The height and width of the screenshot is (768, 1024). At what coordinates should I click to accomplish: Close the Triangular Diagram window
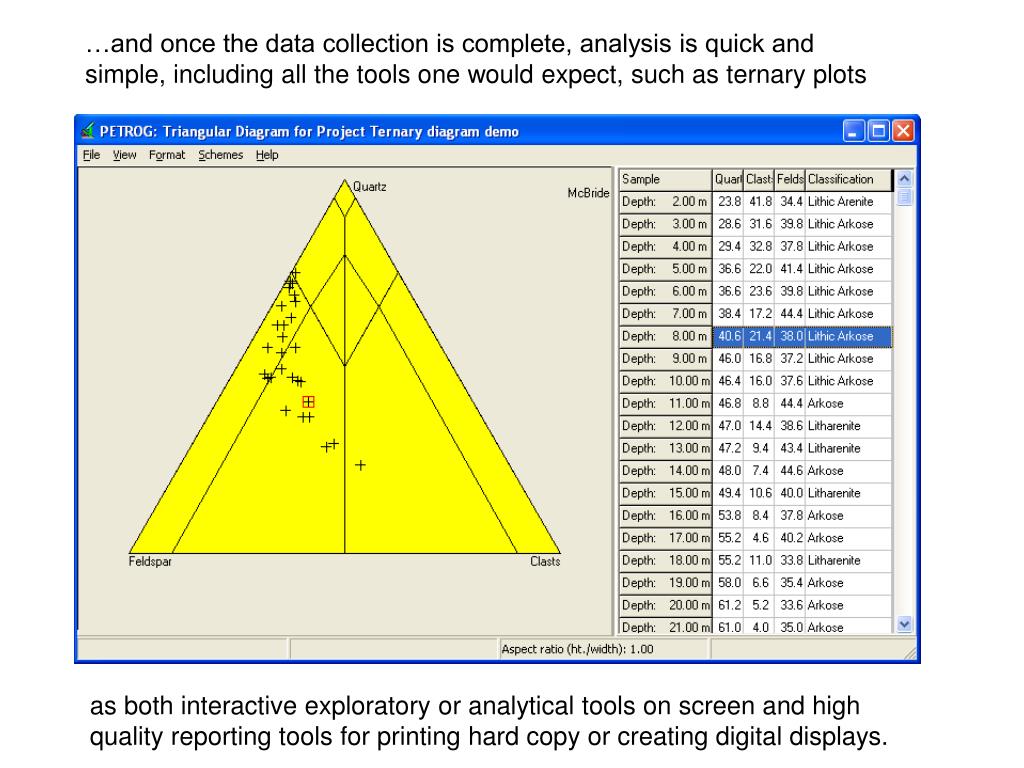tap(903, 131)
